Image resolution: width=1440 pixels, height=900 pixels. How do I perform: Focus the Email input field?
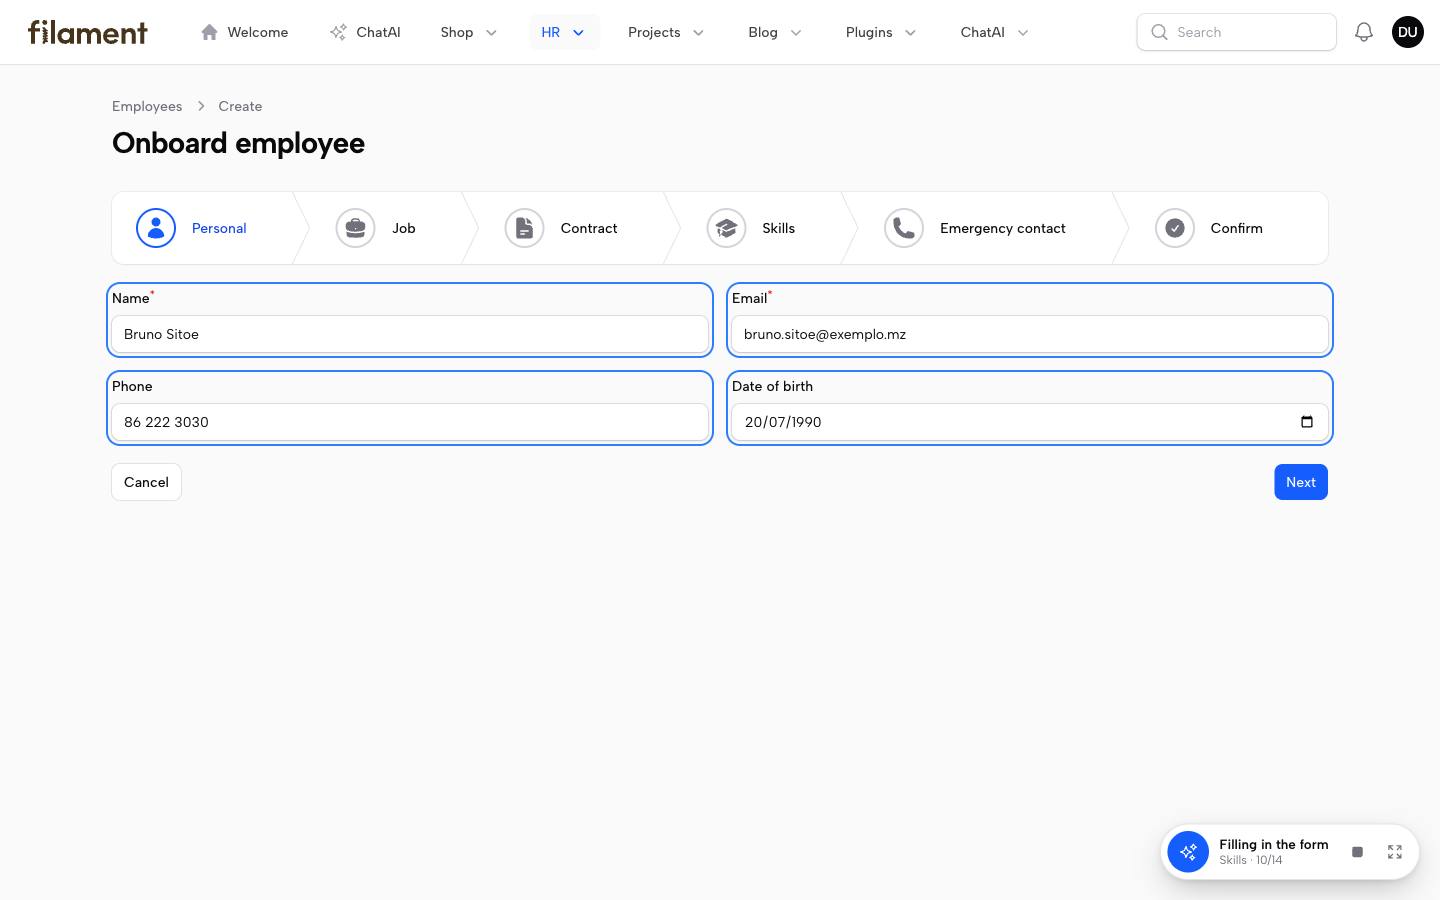tap(1030, 334)
